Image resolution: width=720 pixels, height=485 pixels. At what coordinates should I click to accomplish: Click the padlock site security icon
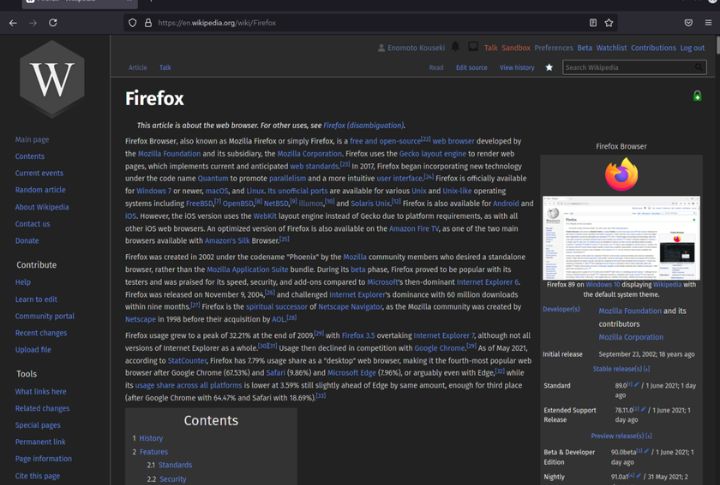pos(148,22)
